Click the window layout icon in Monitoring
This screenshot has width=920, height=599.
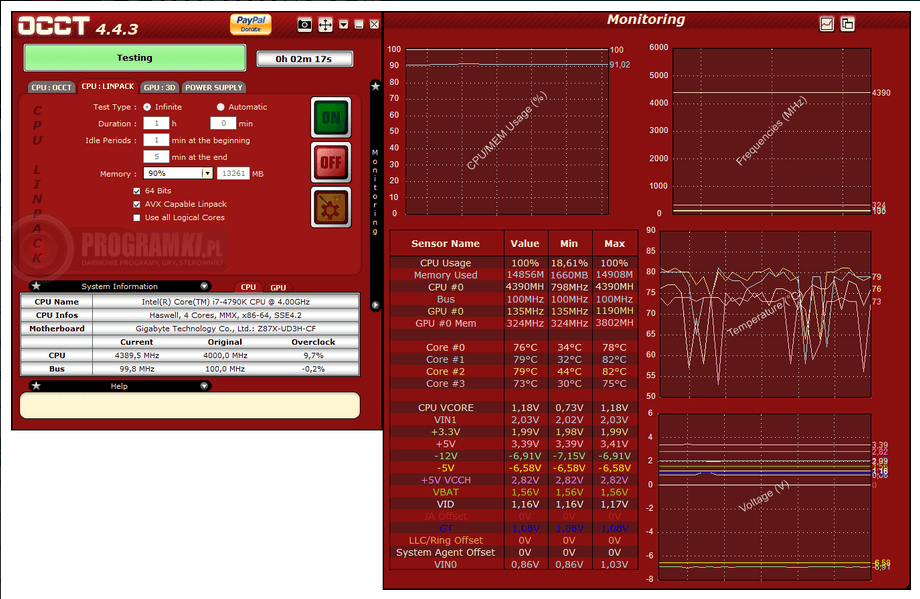pos(847,24)
